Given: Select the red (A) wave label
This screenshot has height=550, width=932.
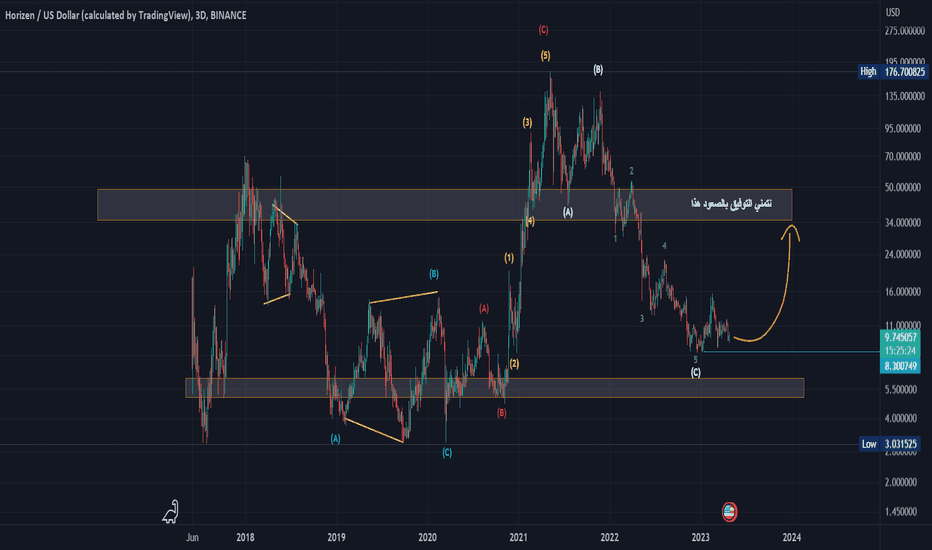Looking at the screenshot, I should [x=484, y=309].
